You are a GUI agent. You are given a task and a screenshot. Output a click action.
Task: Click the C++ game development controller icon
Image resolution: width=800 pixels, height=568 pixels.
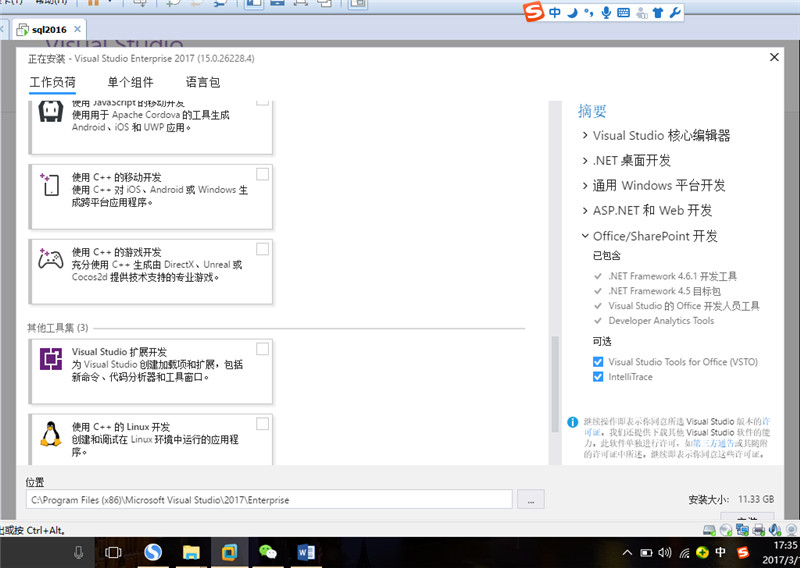tap(51, 259)
